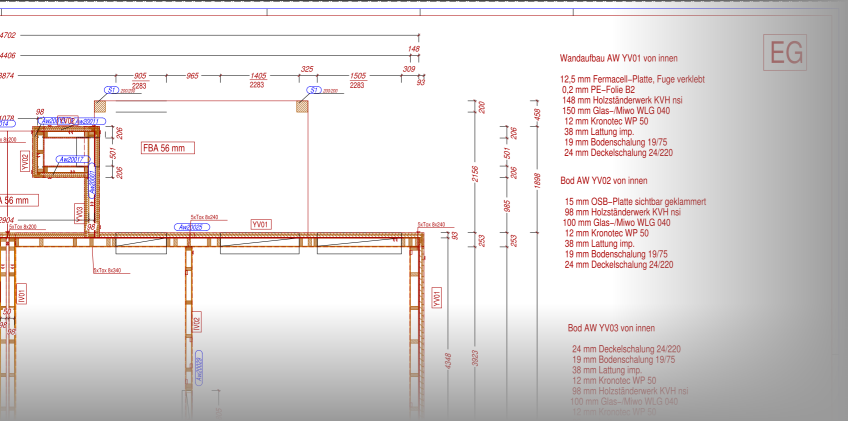Click the Bod AW YV02 von innen heading
Viewport: 848px width, 421px height.
click(x=604, y=180)
